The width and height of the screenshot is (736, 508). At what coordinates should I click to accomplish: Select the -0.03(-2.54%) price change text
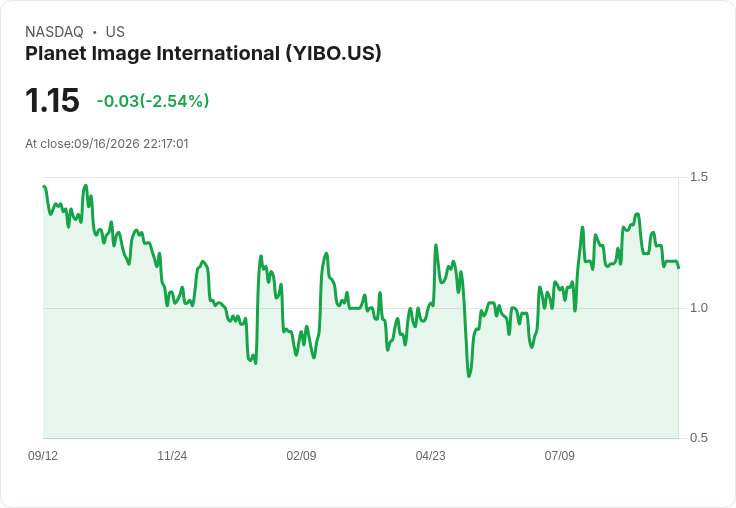point(153,101)
